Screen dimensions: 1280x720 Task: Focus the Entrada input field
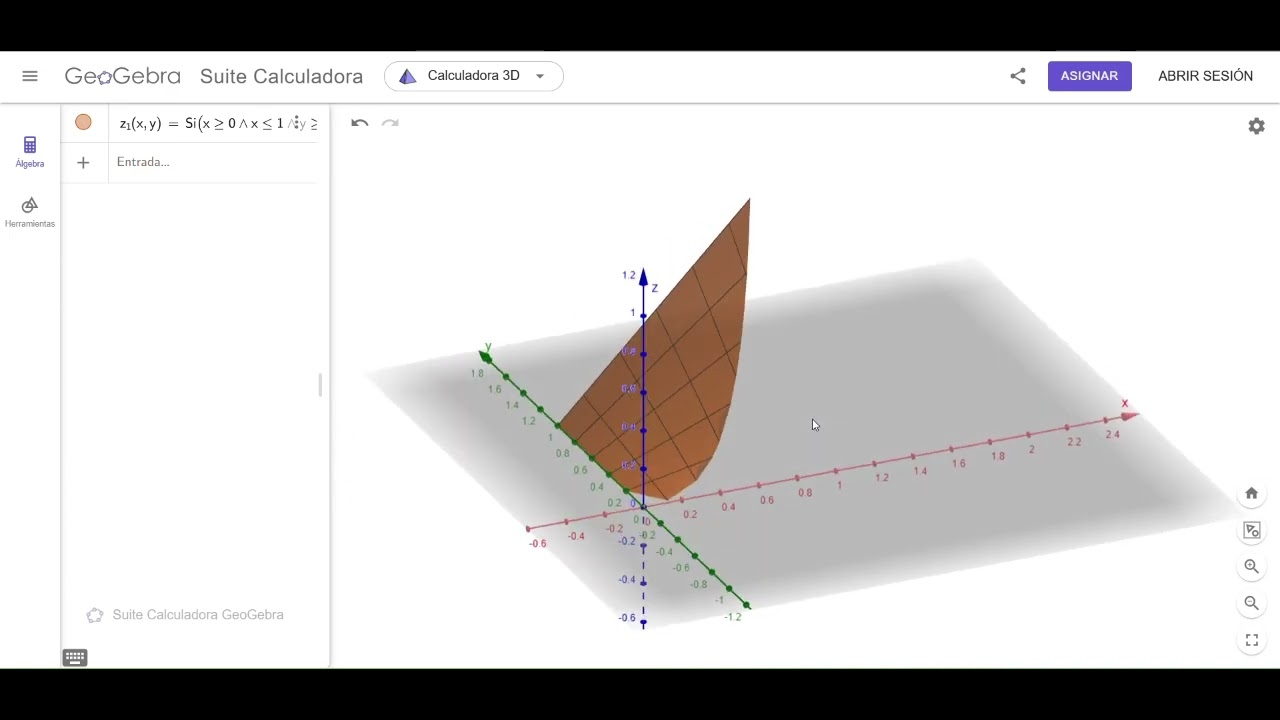[214, 162]
